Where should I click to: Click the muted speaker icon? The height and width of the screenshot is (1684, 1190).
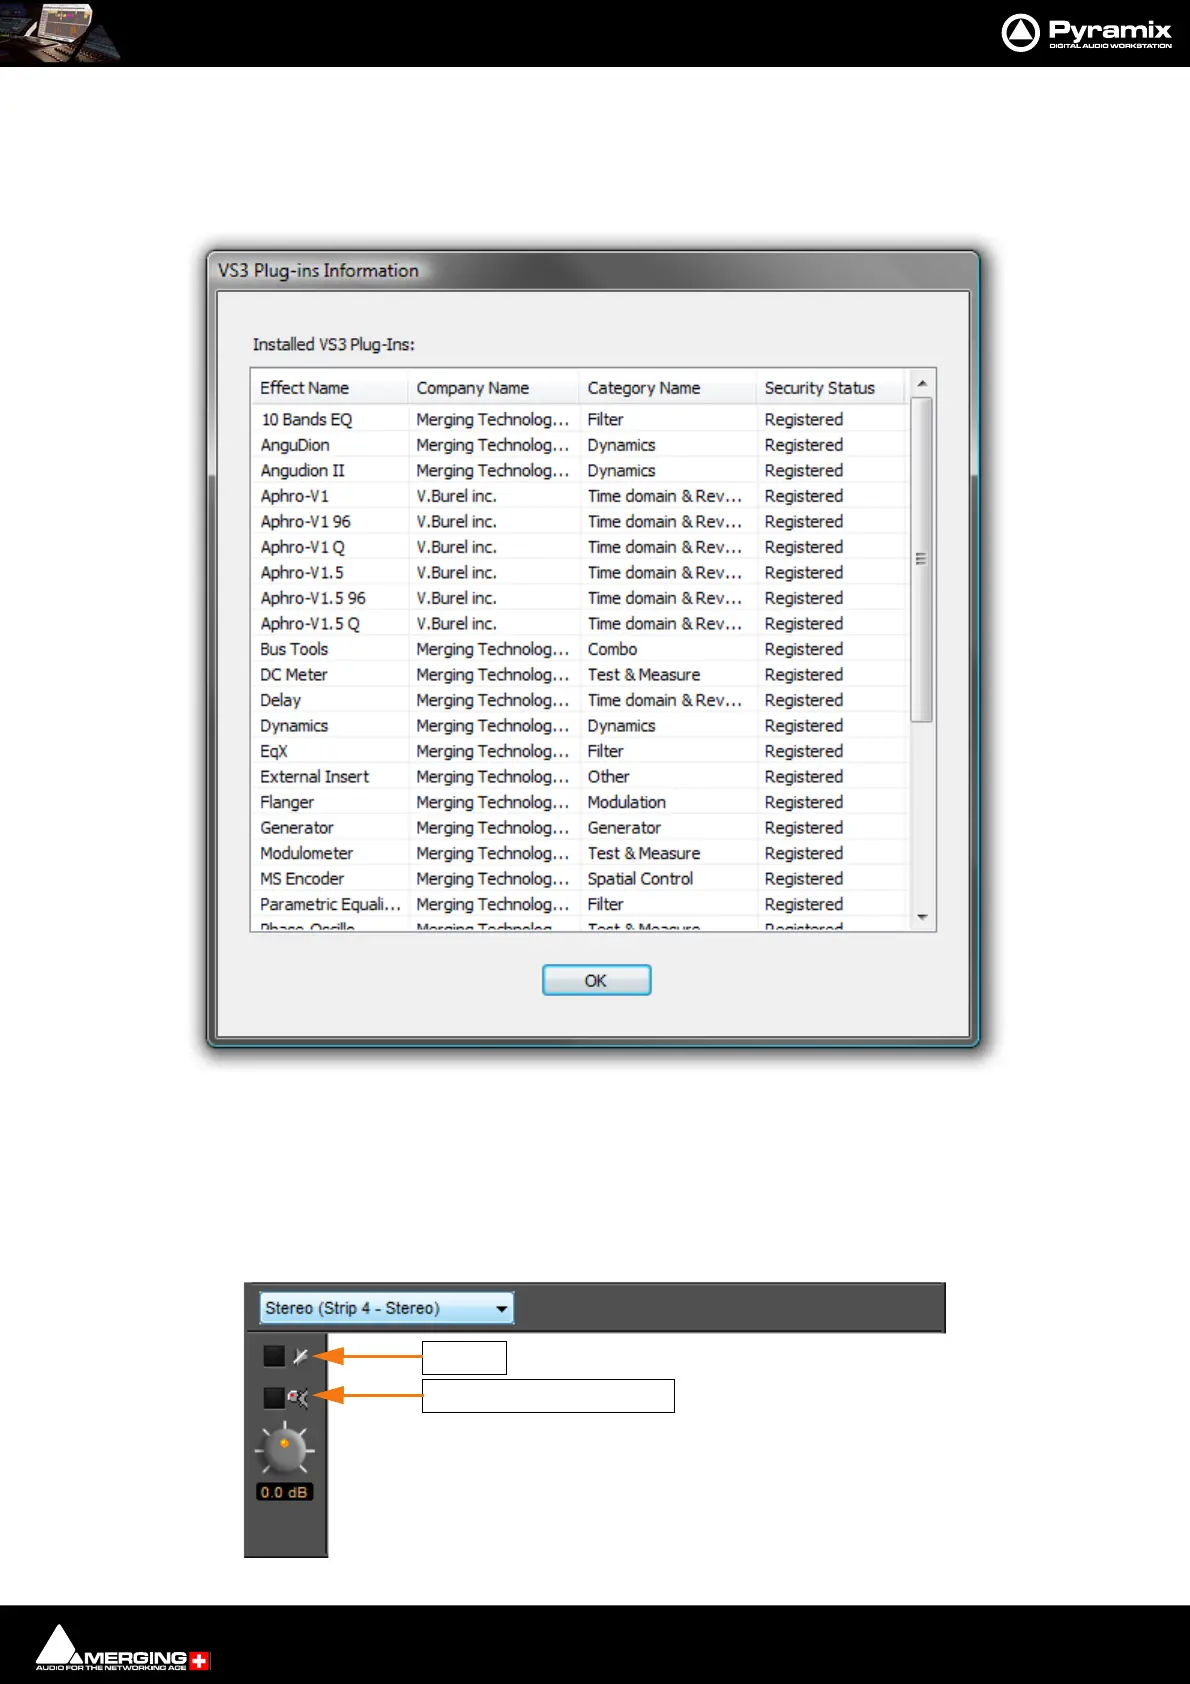point(299,1397)
